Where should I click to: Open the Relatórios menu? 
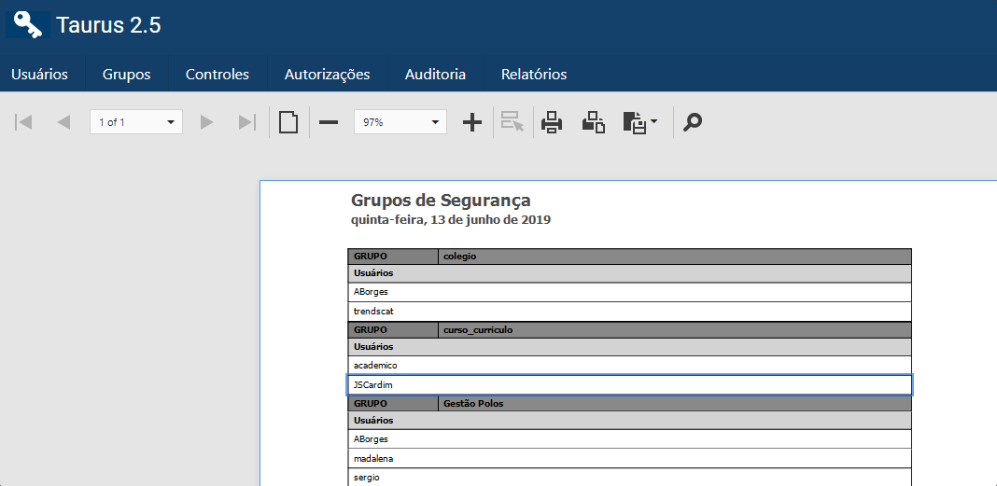coord(534,74)
